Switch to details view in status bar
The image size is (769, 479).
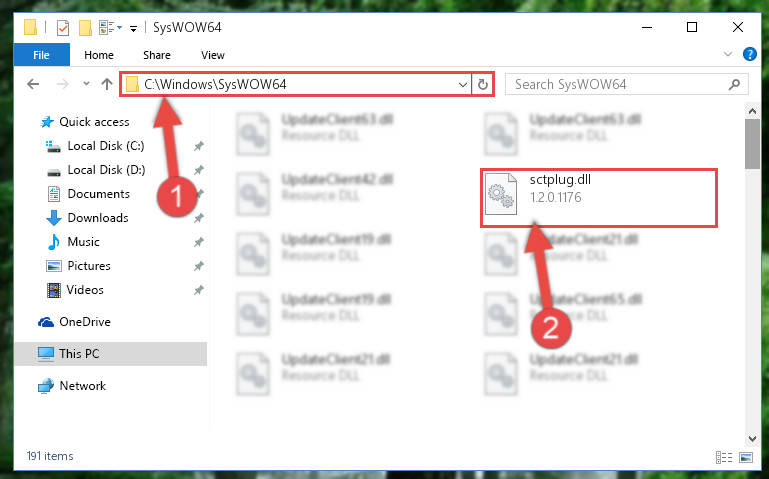click(x=724, y=457)
